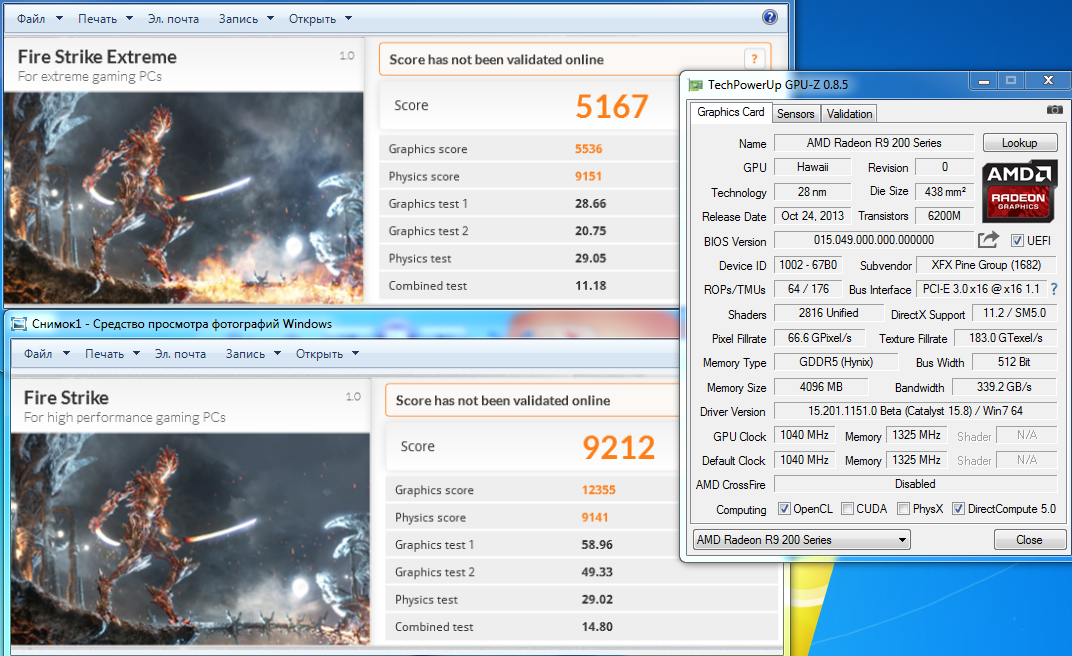Click the Release Date field Oct 24, 2013
The height and width of the screenshot is (656, 1072).
[x=812, y=216]
